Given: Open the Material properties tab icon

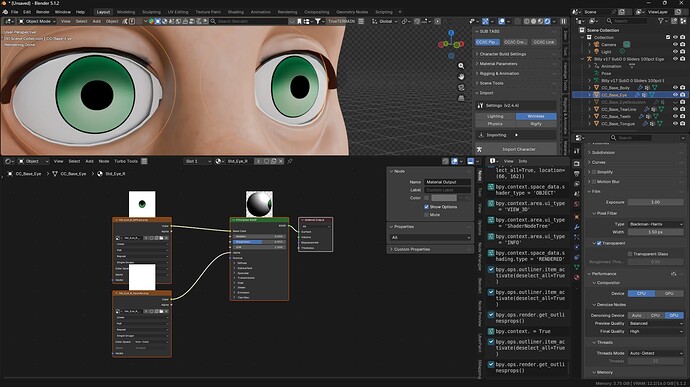Looking at the screenshot, I should (x=576, y=277).
